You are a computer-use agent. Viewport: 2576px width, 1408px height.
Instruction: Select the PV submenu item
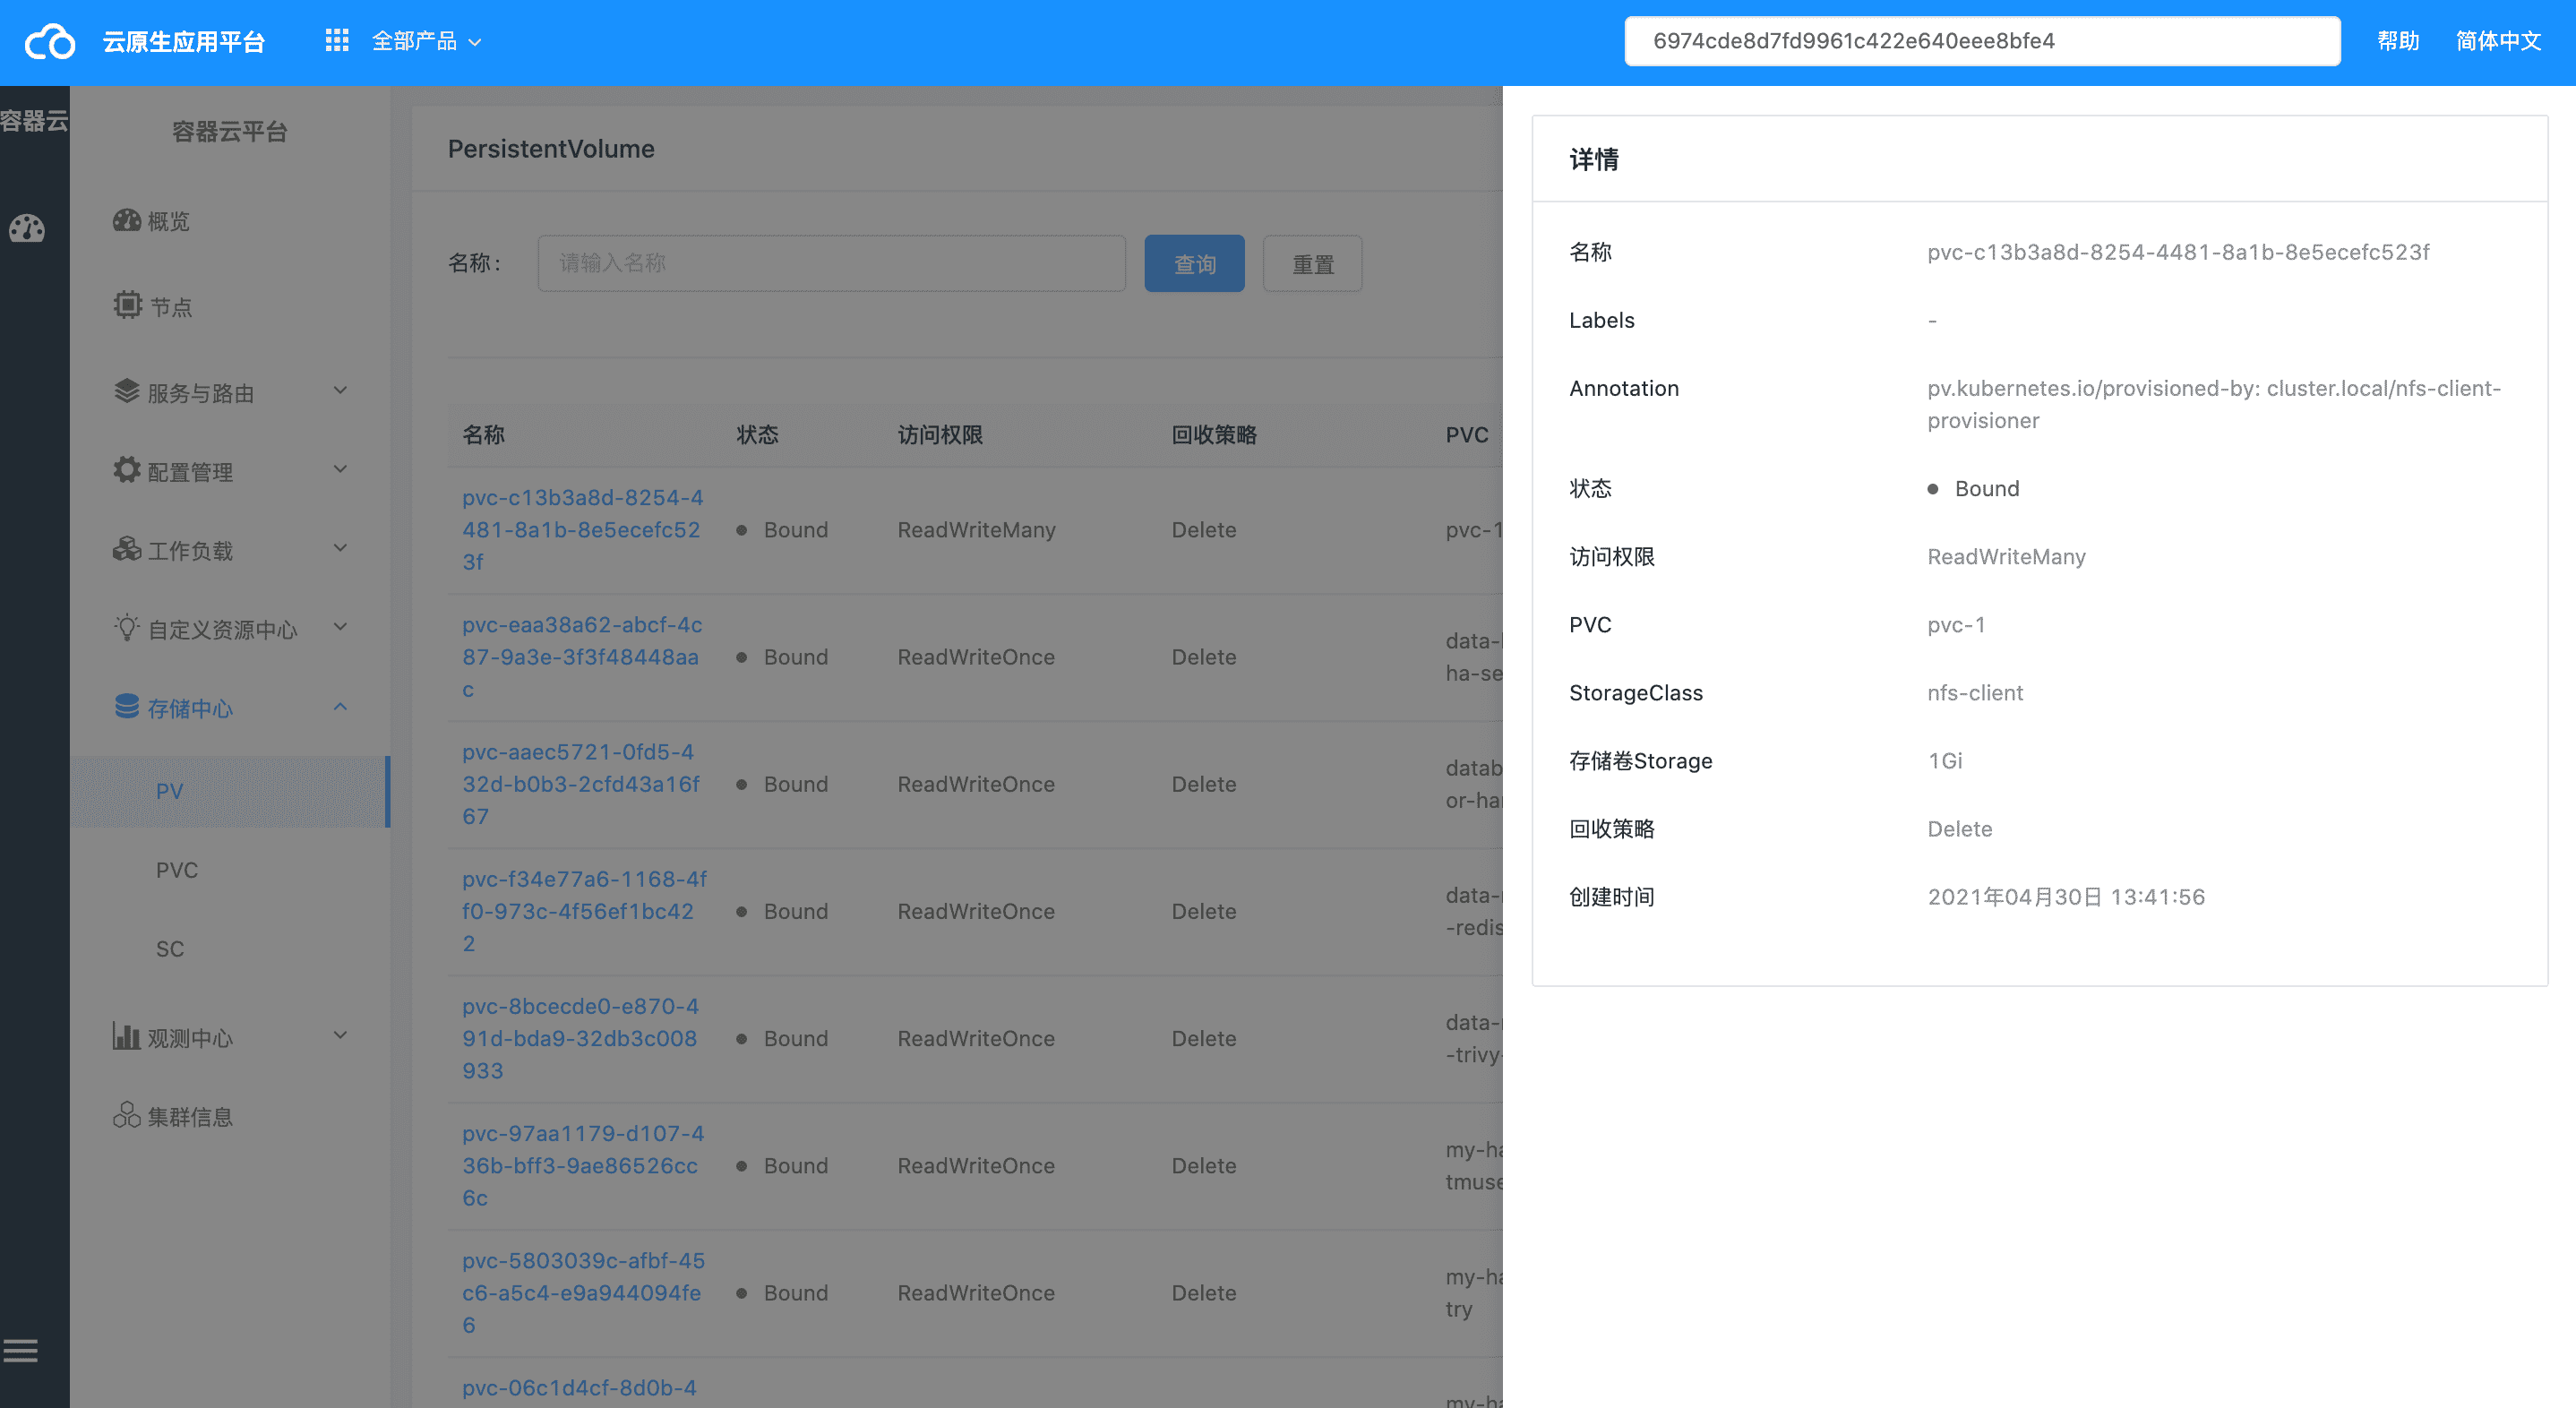pyautogui.click(x=229, y=791)
